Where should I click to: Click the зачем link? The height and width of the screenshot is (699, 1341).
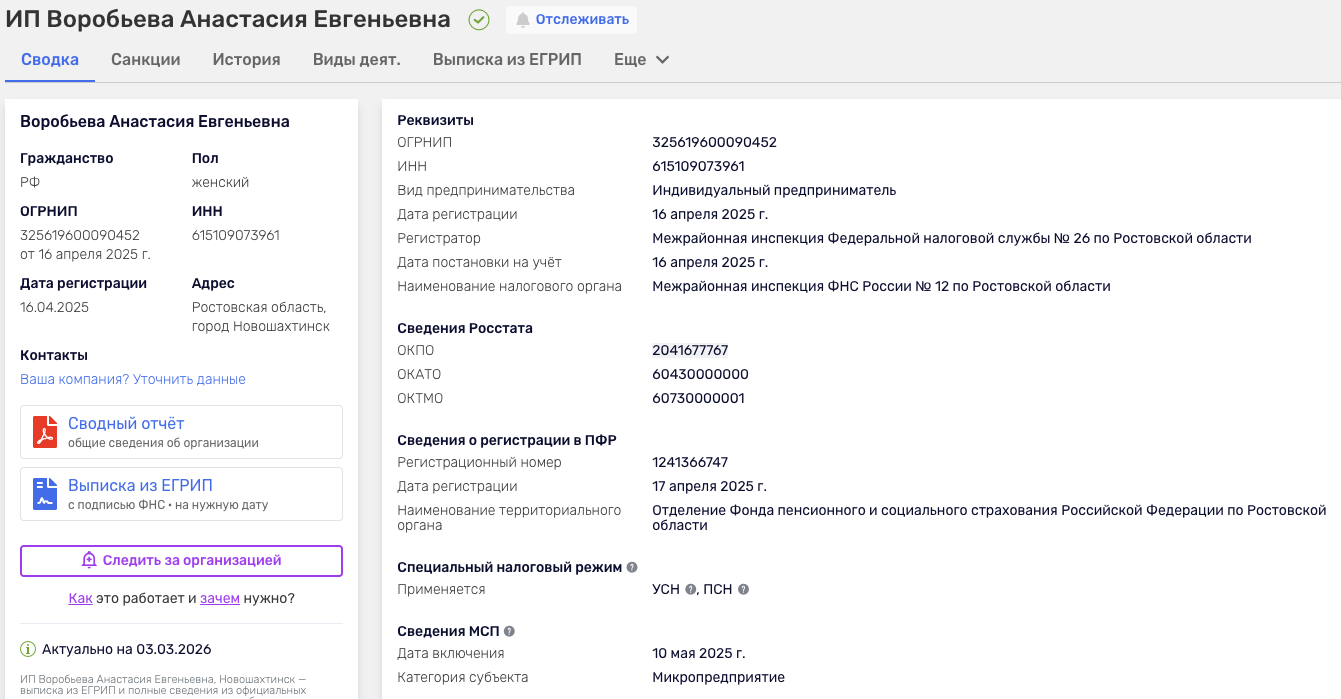(218, 597)
